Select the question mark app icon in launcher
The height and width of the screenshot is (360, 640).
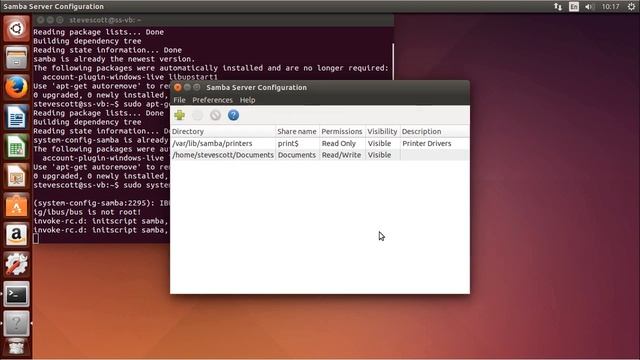tap(16, 324)
